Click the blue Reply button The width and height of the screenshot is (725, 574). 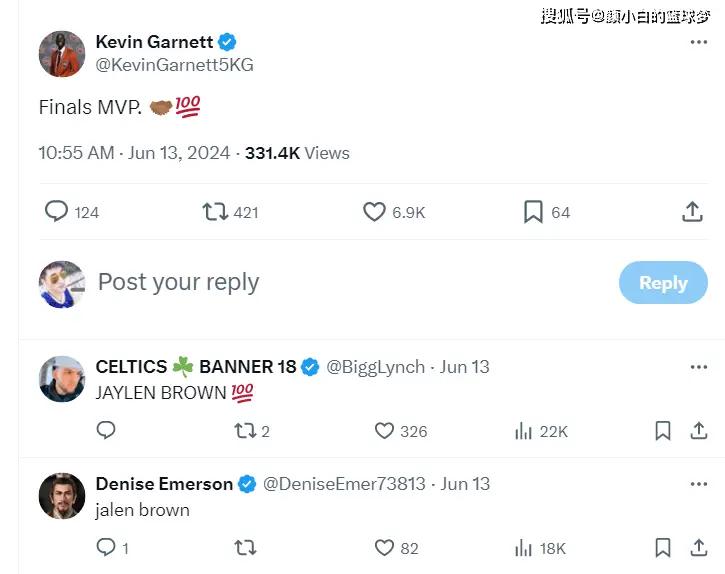(x=663, y=283)
